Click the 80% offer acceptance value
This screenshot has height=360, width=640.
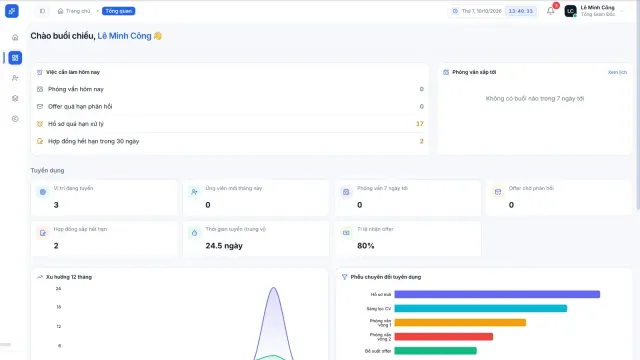(366, 246)
